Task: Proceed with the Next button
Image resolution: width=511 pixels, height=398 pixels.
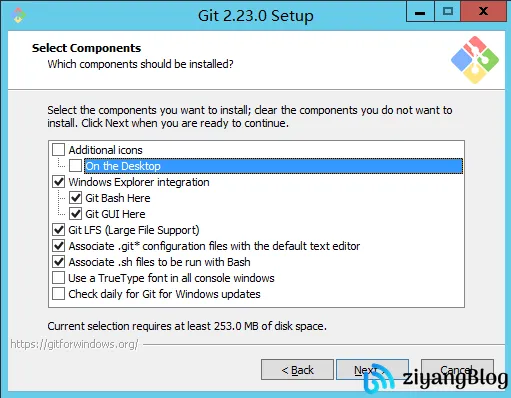Action: [x=372, y=370]
